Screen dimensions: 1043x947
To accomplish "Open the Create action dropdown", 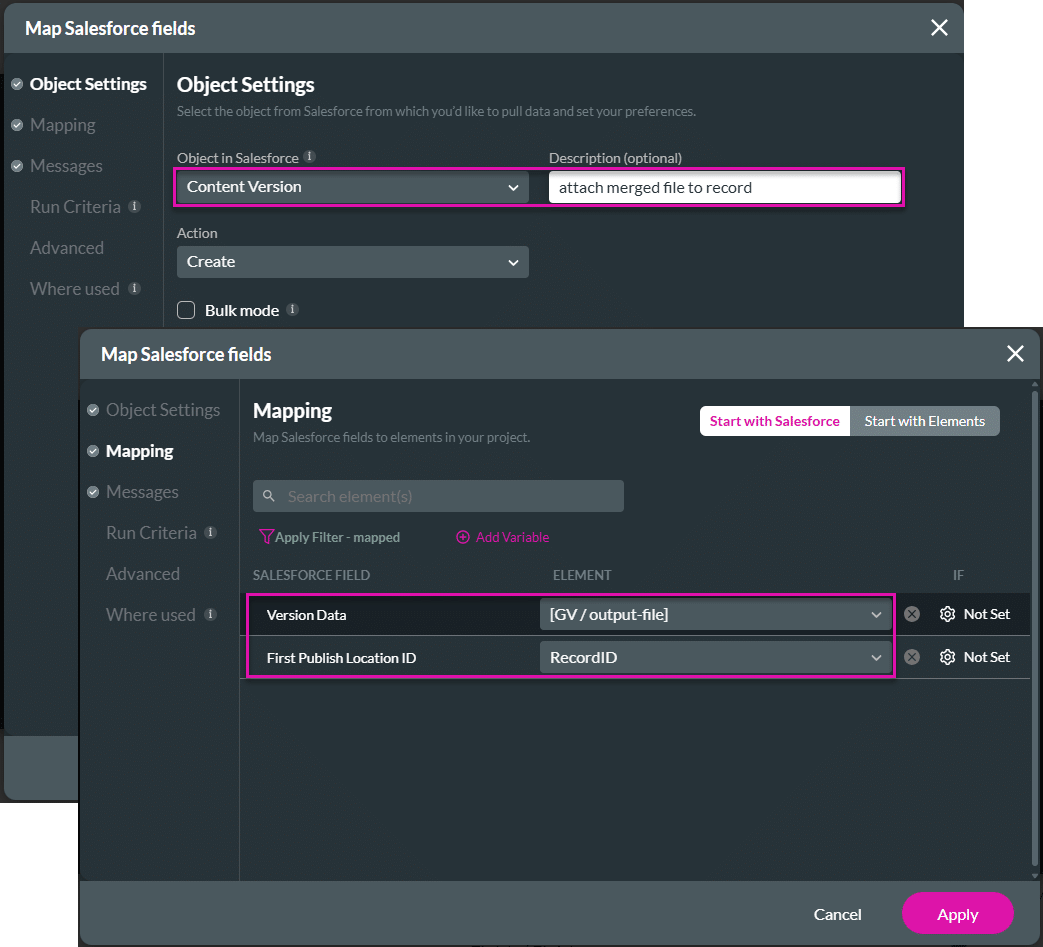I will point(353,262).
